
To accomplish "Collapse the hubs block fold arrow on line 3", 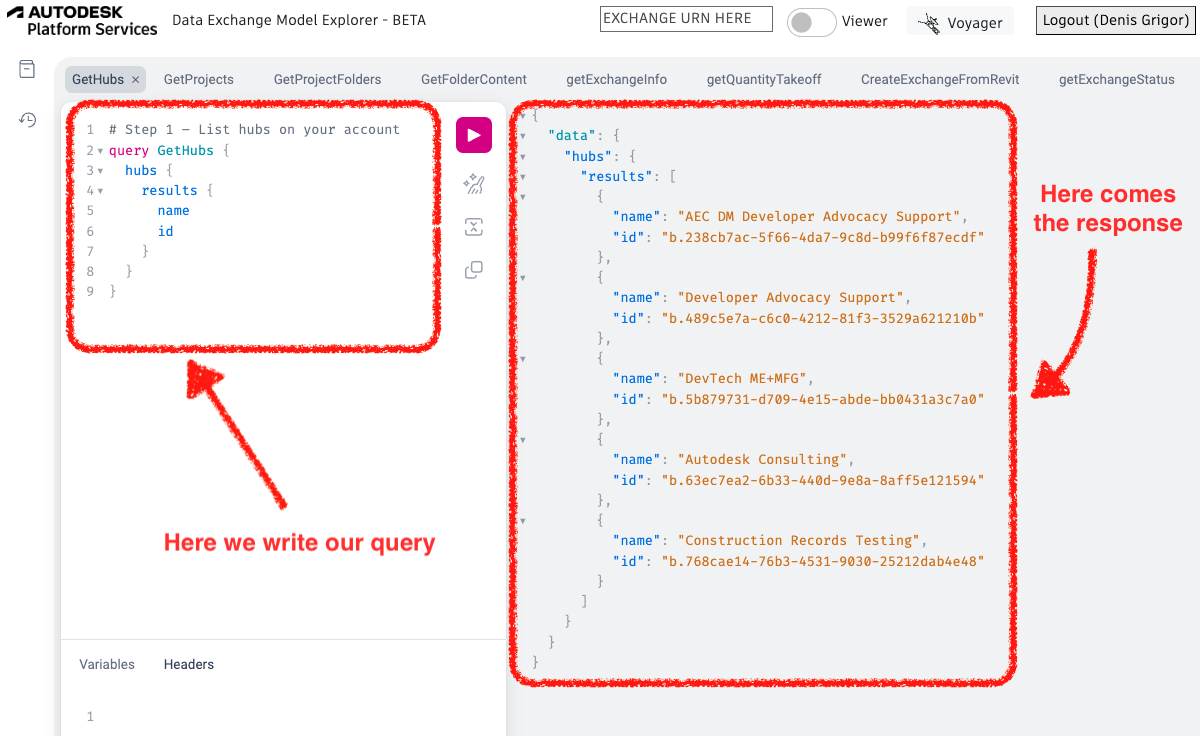I will (100, 171).
